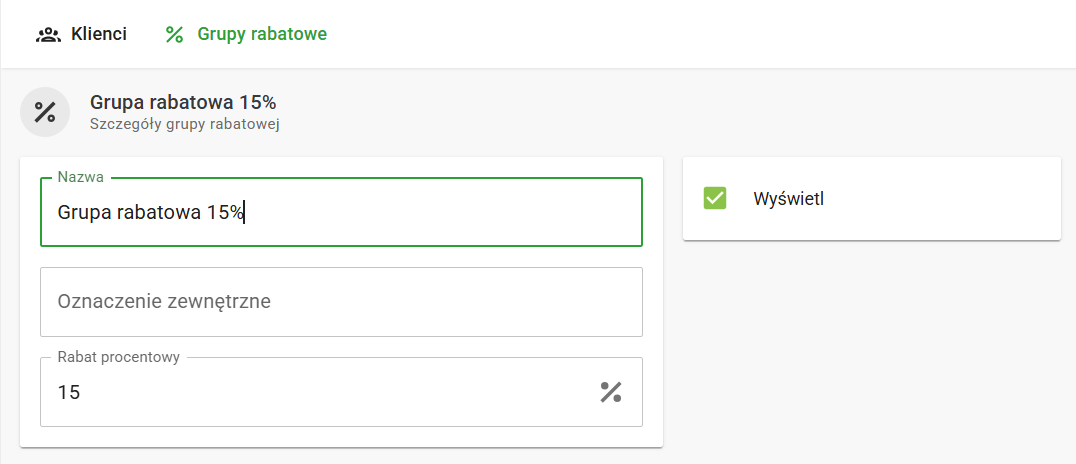Click the green percent icon beside Grupy rabatowe
Viewport: 1076px width, 464px height.
pyautogui.click(x=175, y=35)
